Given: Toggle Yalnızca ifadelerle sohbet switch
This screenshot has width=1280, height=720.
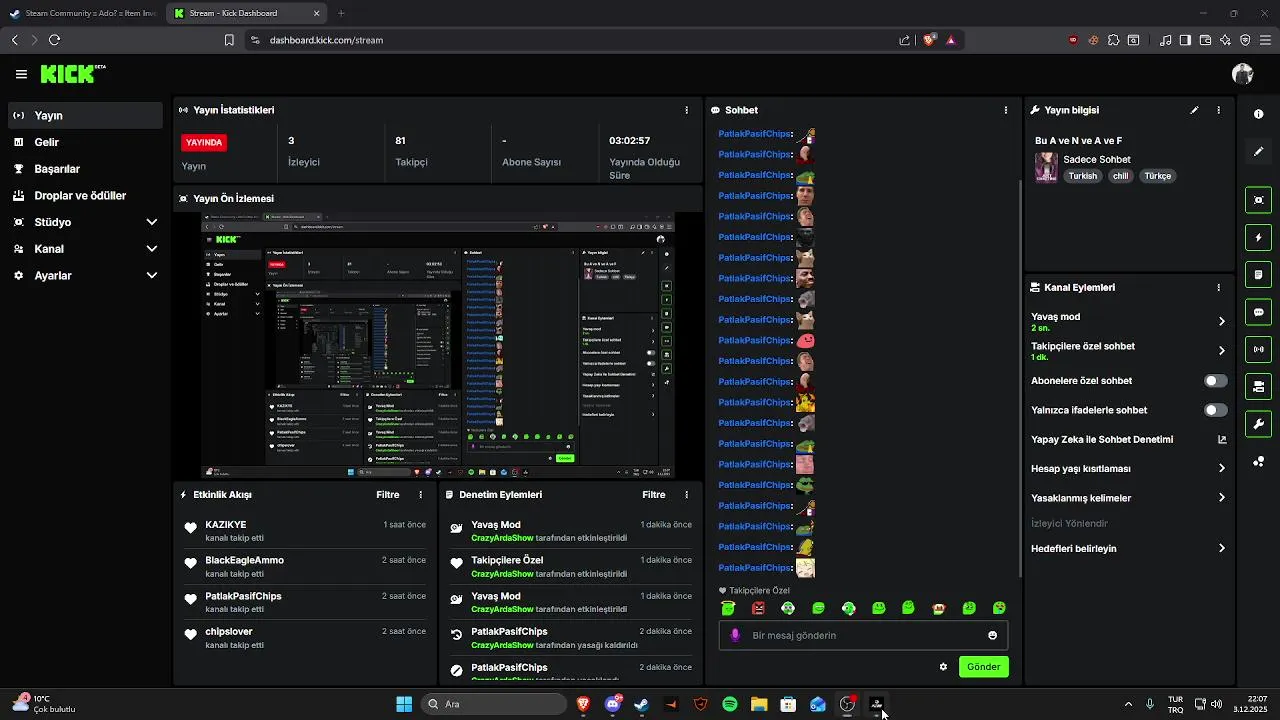Looking at the screenshot, I should click(1216, 410).
